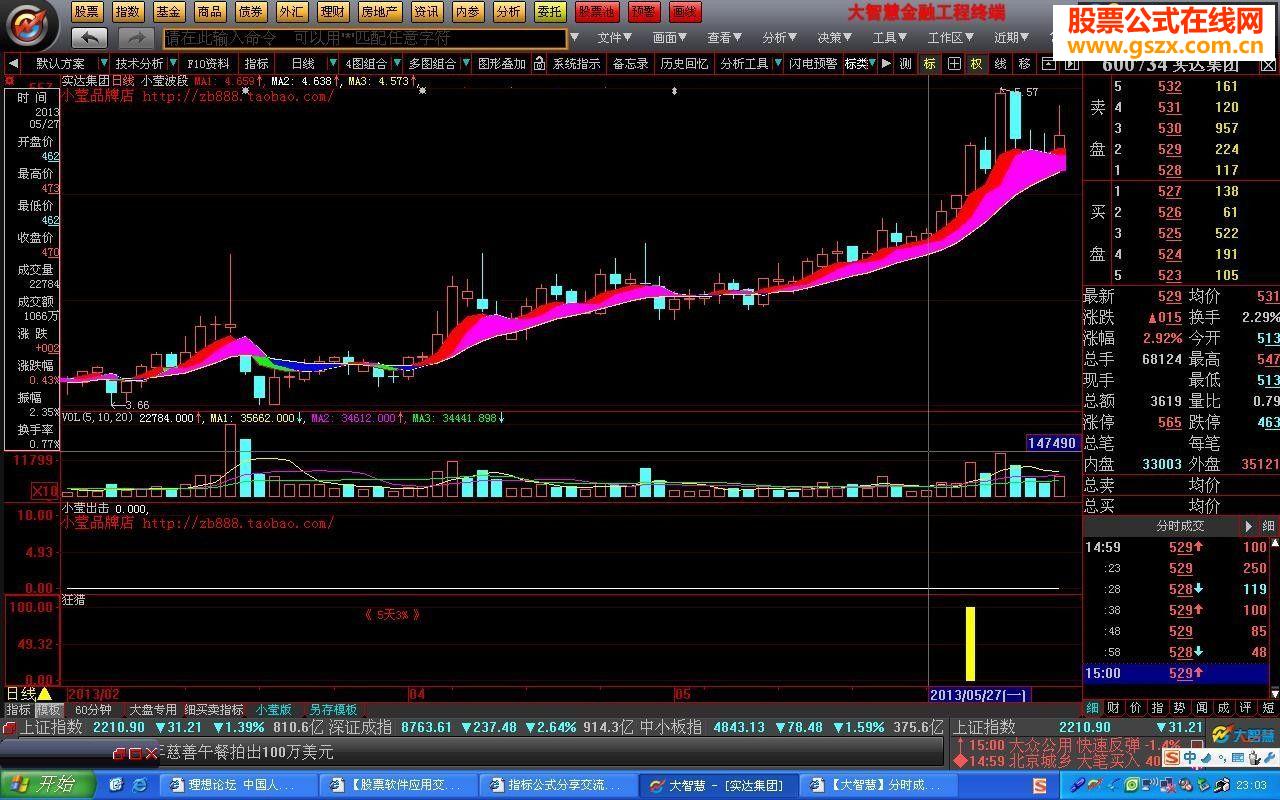The height and width of the screenshot is (800, 1280).
Task: Expand the 分析工具 dropdown
Action: pos(776,63)
